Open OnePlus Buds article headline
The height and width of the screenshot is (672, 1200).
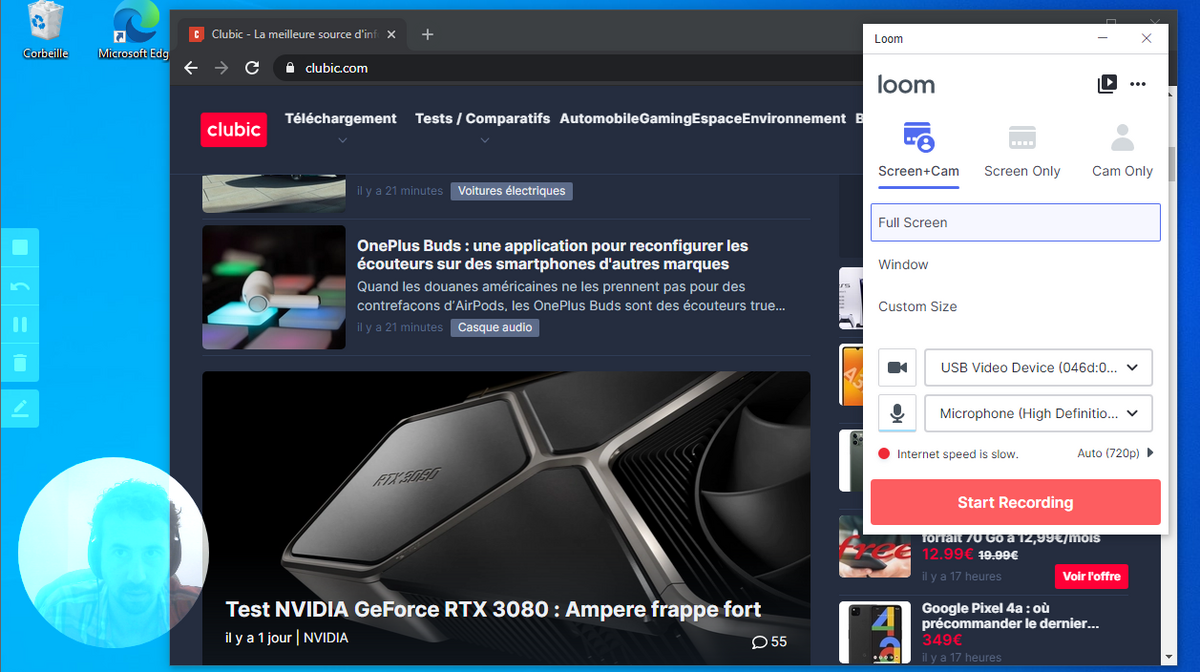pos(553,255)
